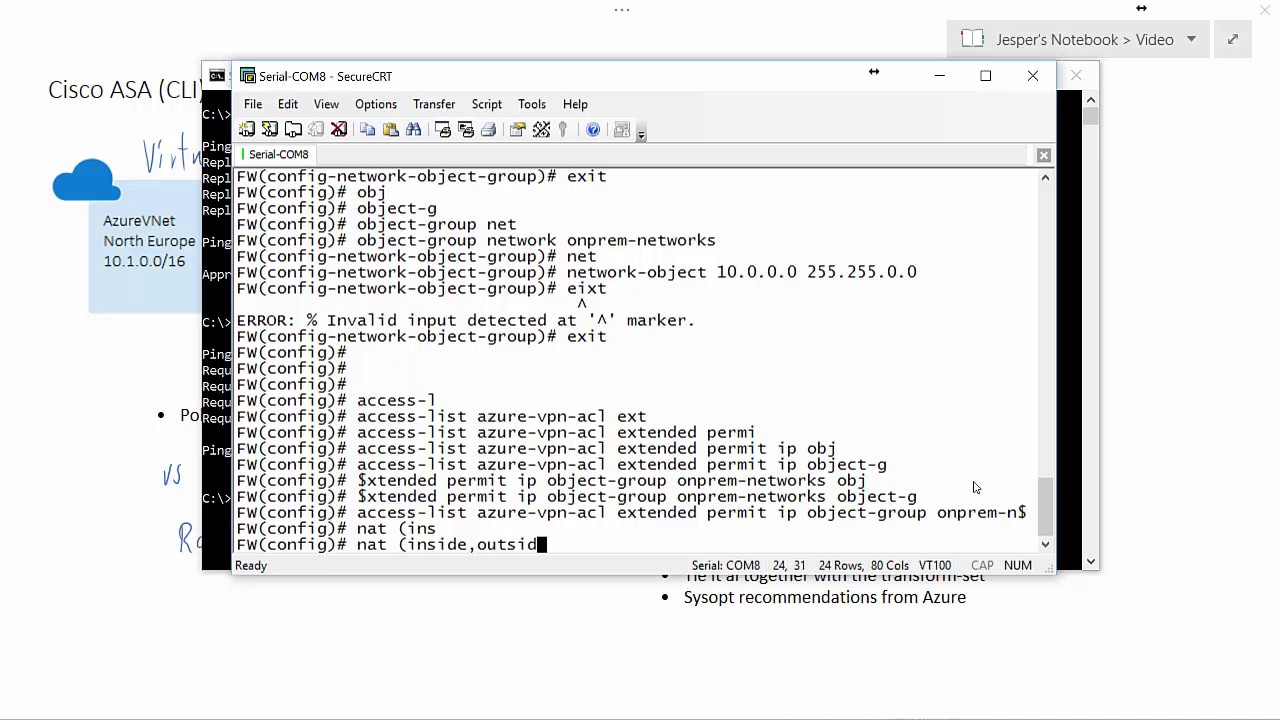Click the CAP indicator in status bar
The width and height of the screenshot is (1280, 720).
pyautogui.click(x=981, y=565)
